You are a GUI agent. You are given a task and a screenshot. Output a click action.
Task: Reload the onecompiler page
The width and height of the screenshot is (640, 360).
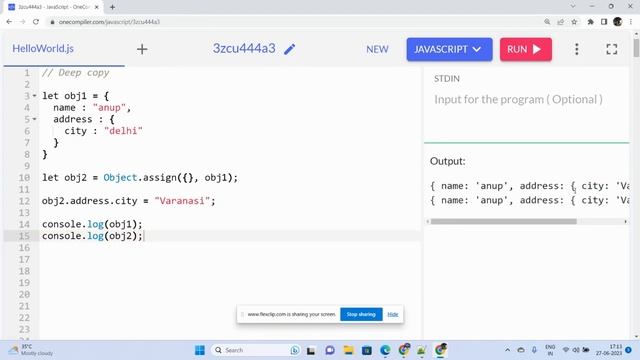point(36,22)
